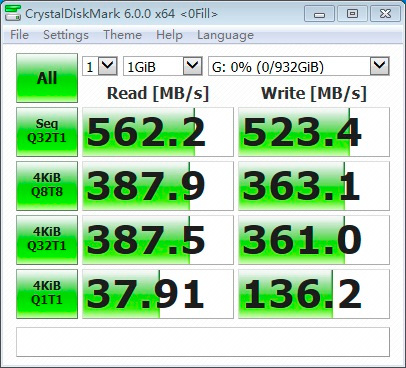Run all benchmarks with the All button
This screenshot has height=368, width=406.
tap(47, 78)
